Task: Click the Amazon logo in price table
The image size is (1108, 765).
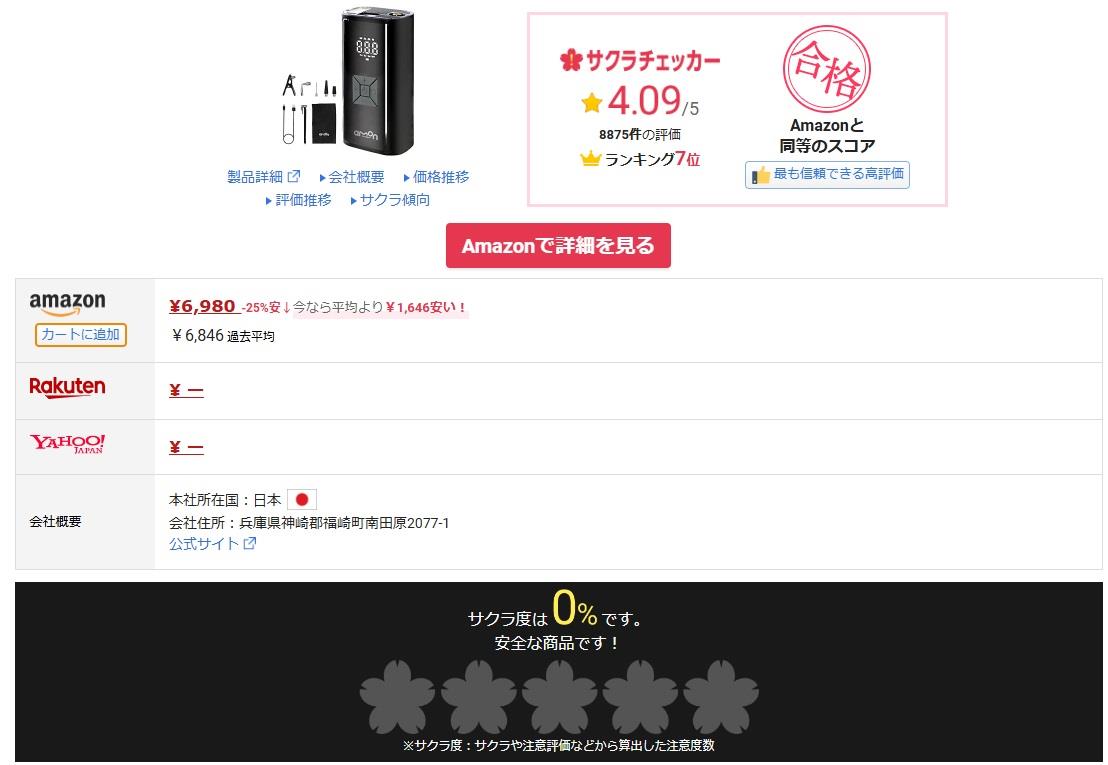Action: click(x=67, y=302)
